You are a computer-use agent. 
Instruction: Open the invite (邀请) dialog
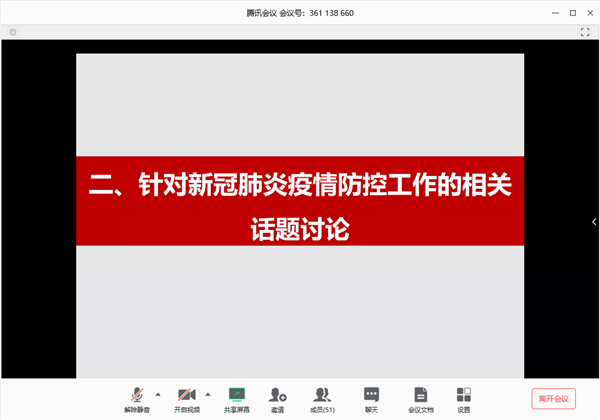[x=277, y=397]
